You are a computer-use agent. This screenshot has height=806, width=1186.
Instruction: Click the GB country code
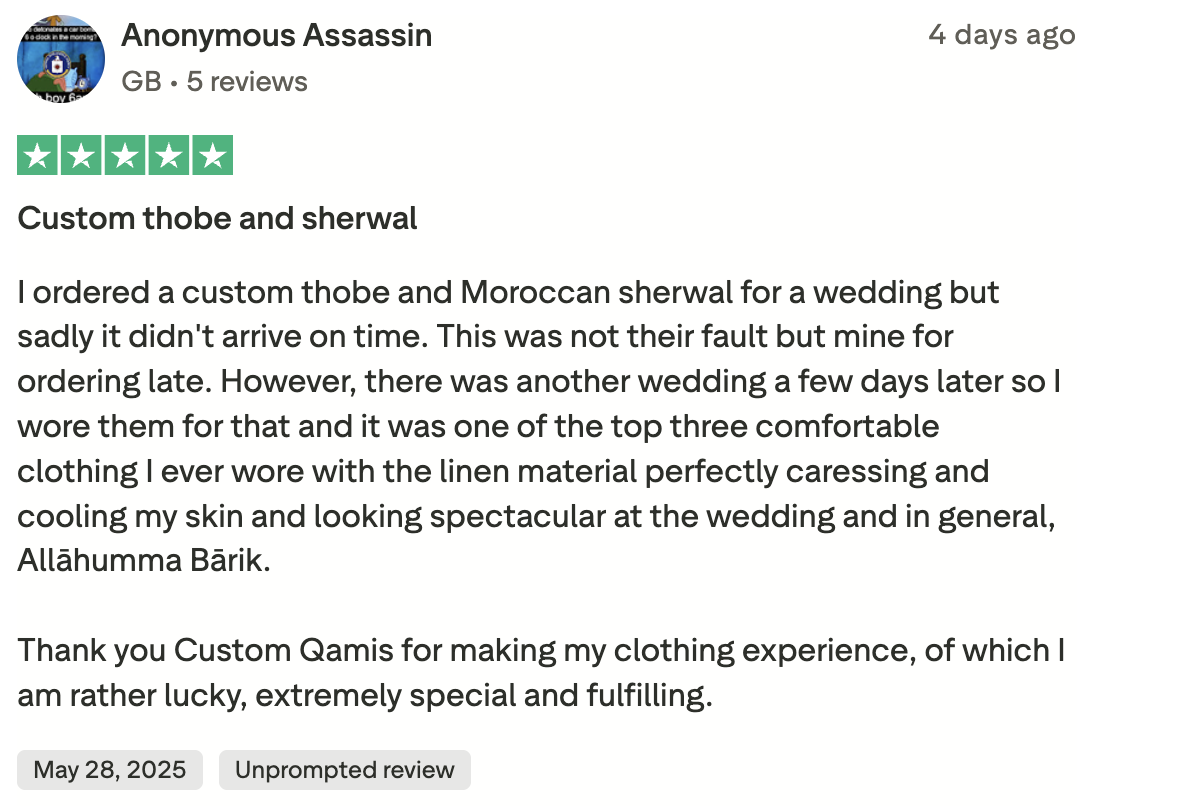(141, 81)
